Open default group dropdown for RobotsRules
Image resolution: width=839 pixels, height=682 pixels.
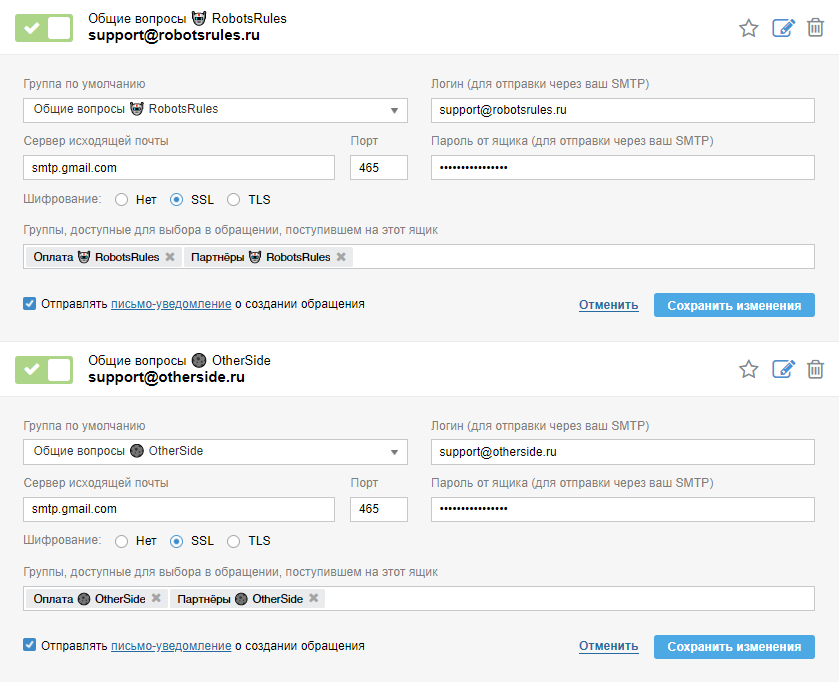click(215, 109)
